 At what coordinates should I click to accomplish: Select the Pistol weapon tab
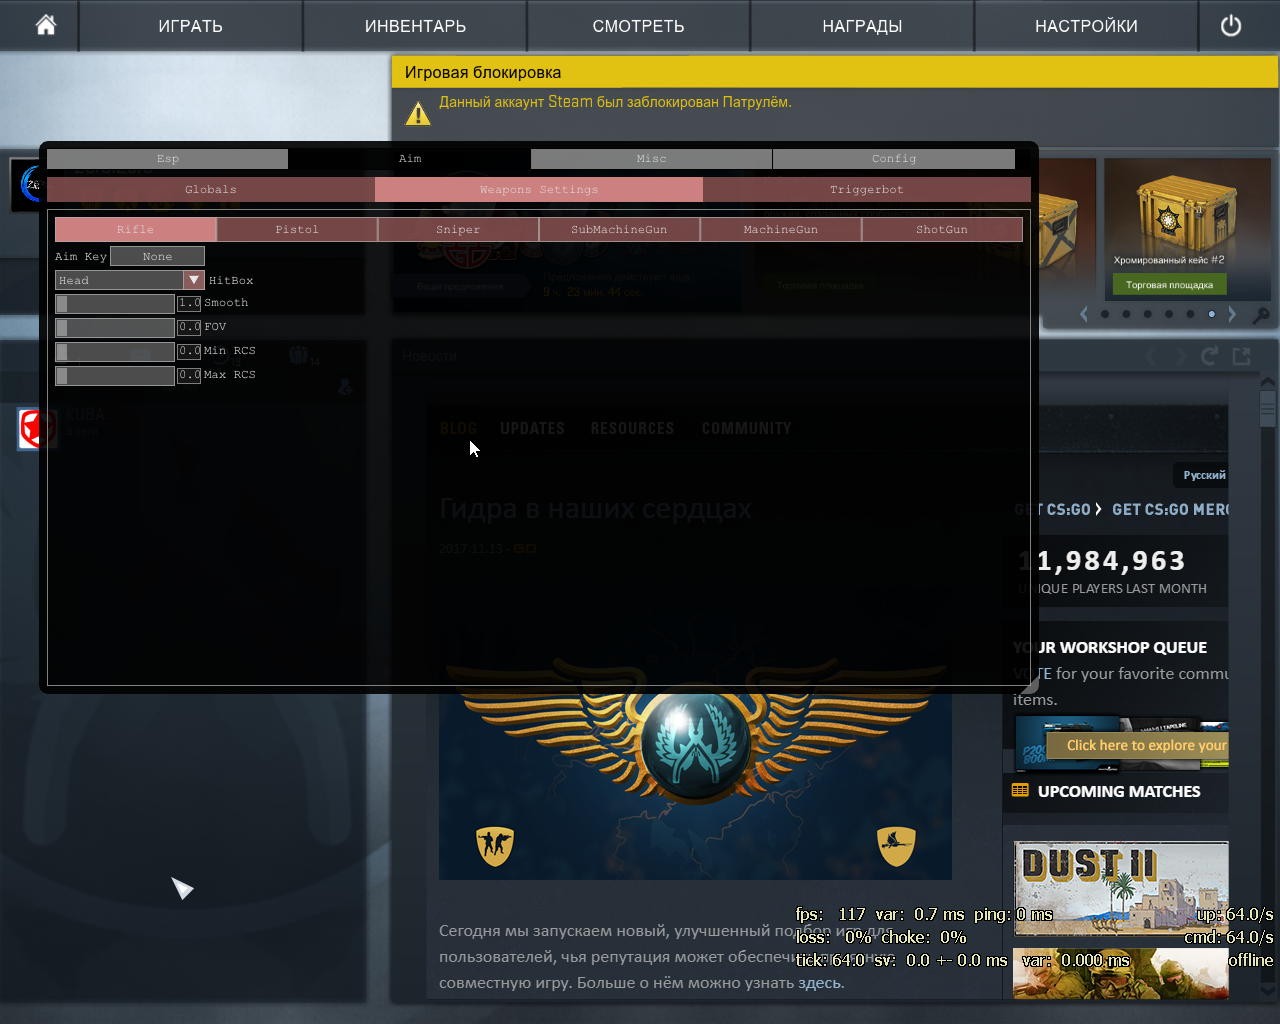pos(297,229)
